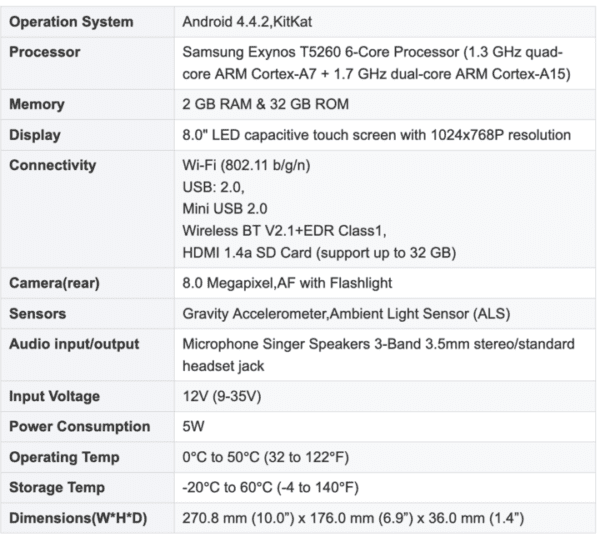This screenshot has height=542, width=600.
Task: Select the 2 GB RAM & 32 GB ROM text
Action: pyautogui.click(x=266, y=104)
